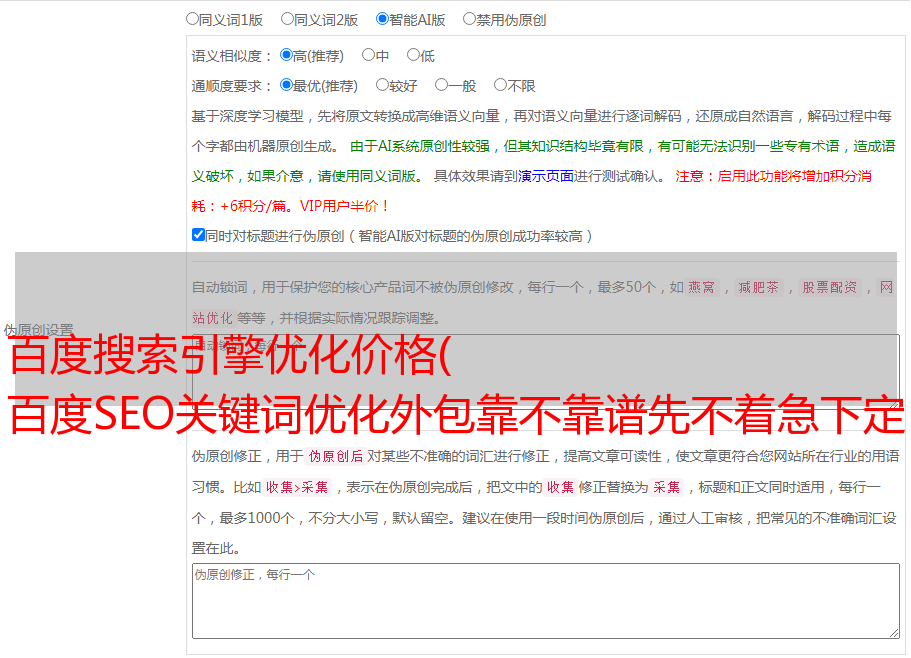The height and width of the screenshot is (658, 911).
Task: Select the 同义词1版 radio option
Action: (192, 19)
